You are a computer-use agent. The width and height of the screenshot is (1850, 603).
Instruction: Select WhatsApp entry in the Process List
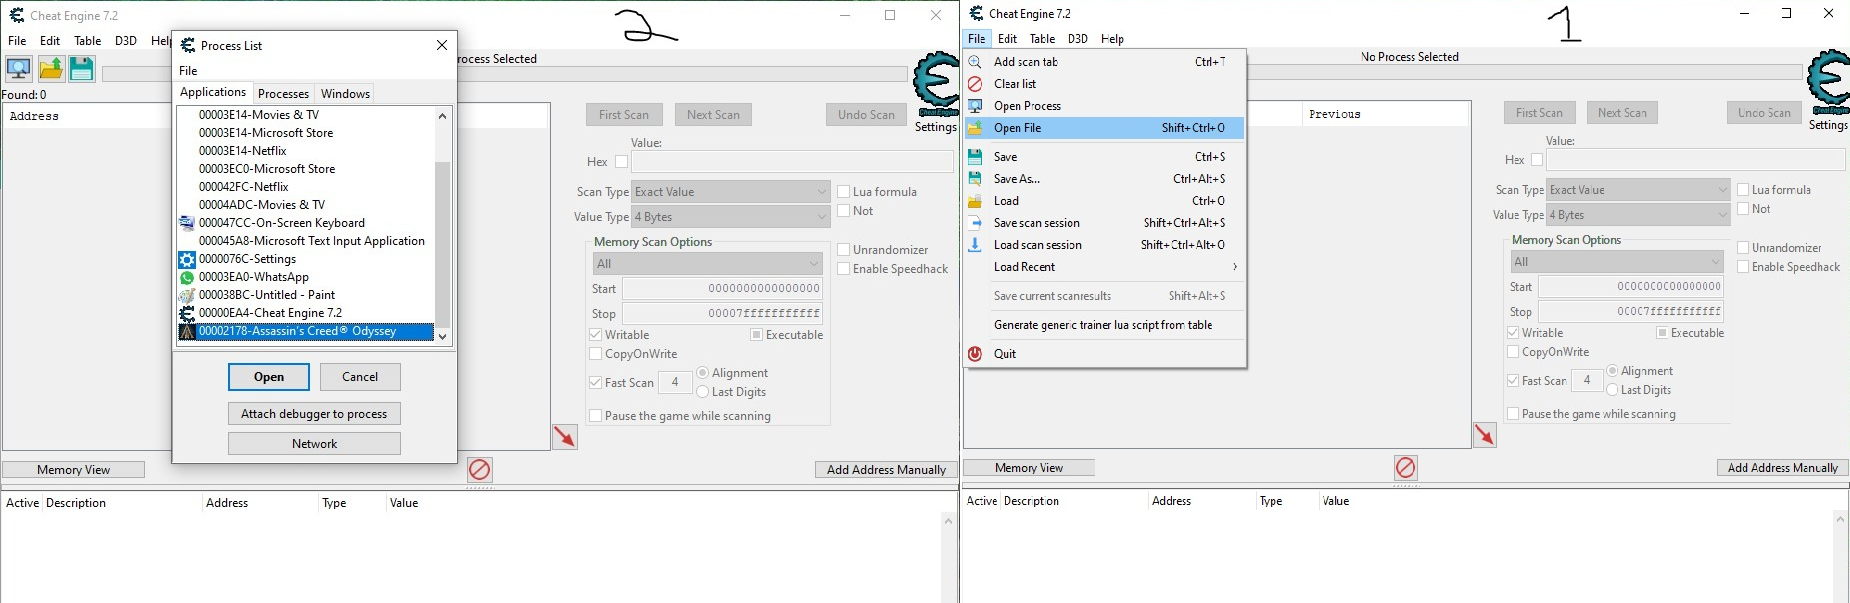pyautogui.click(x=253, y=277)
